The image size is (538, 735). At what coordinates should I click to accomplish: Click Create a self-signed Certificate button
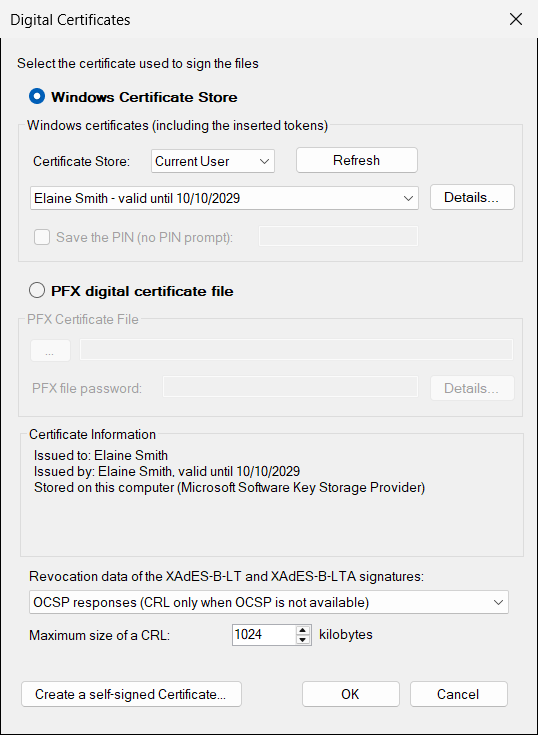coord(131,694)
